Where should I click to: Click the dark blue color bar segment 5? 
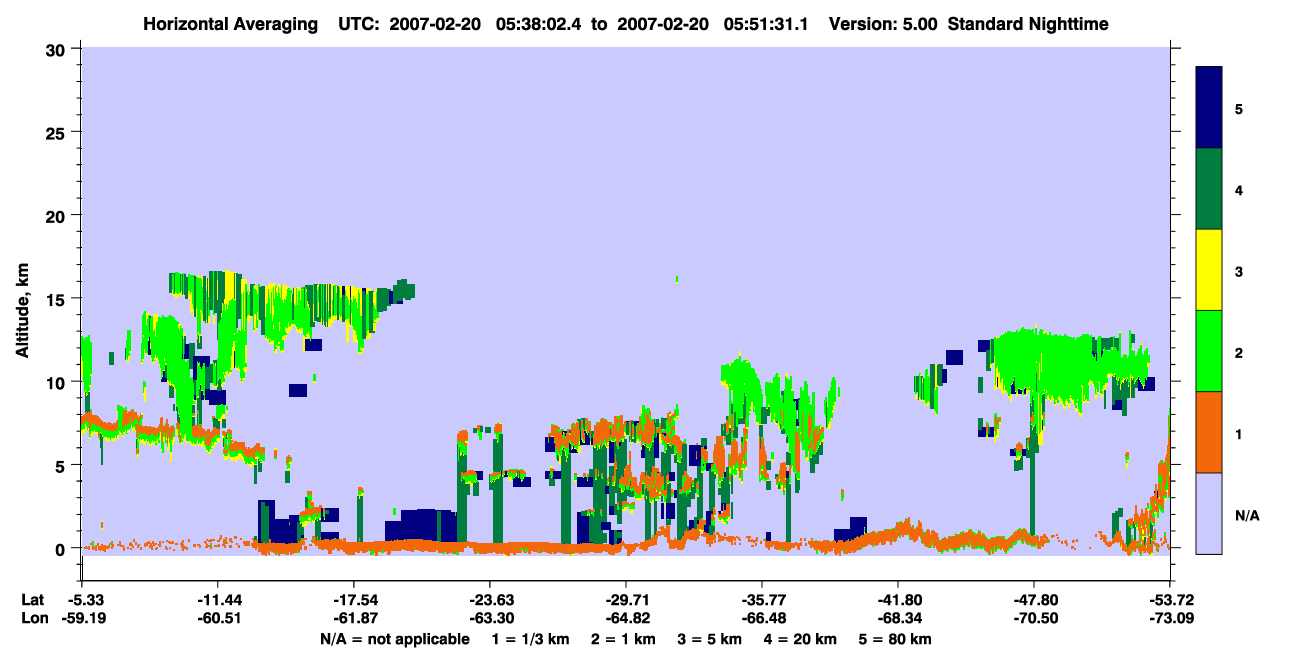1209,108
